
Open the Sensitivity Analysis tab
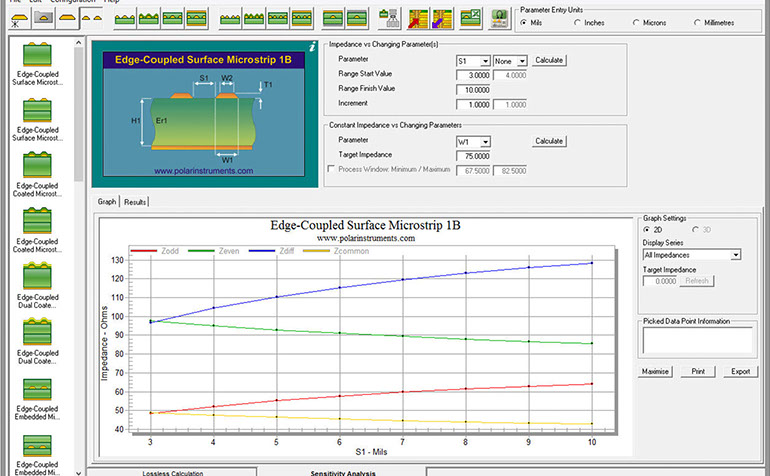coord(341,472)
